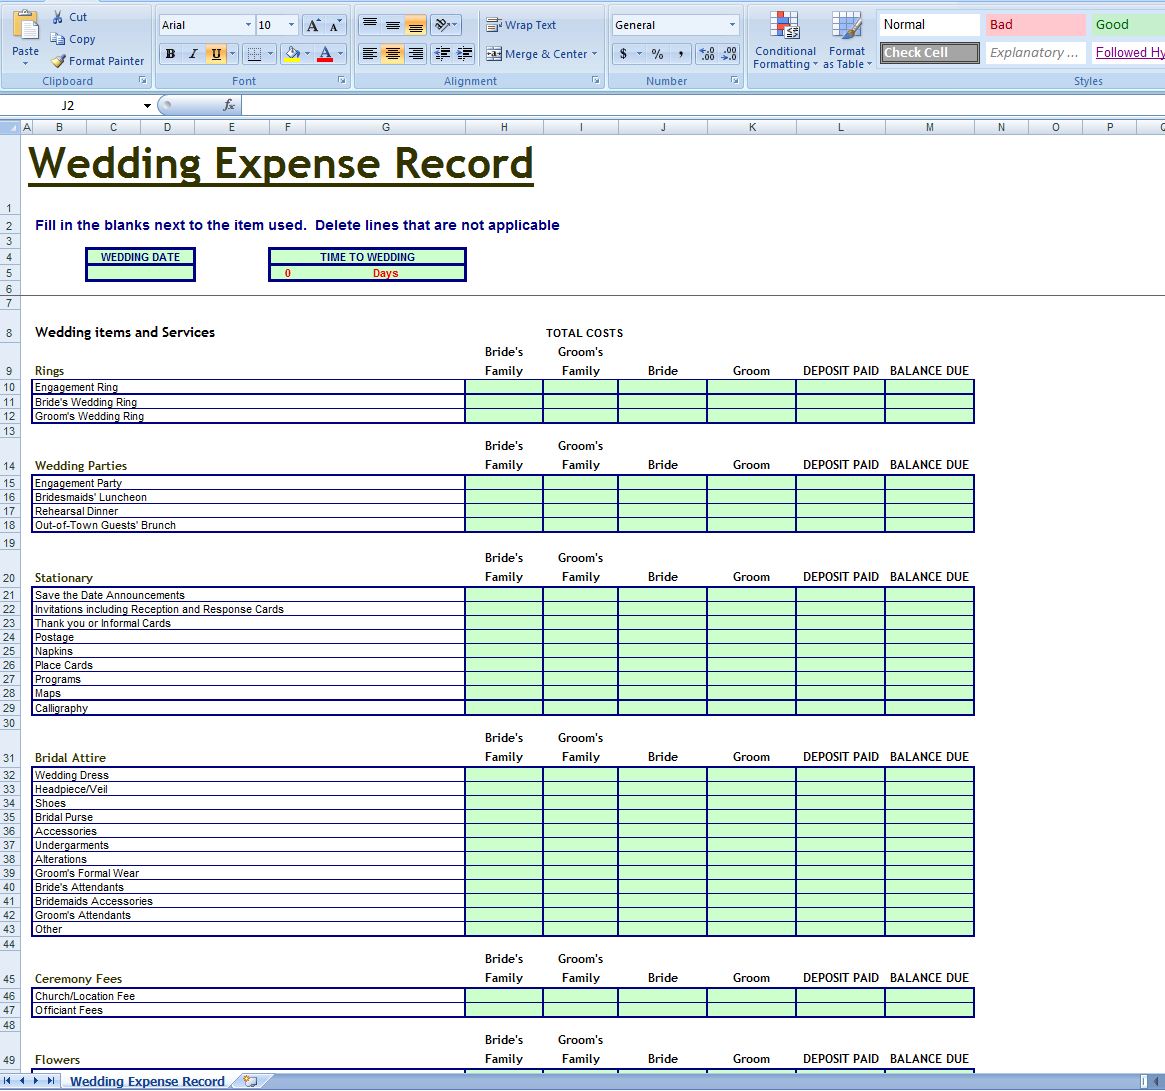Select the Wedding Expense Record sheet tab
Screen dimensions: 1165x1091
[147, 1081]
